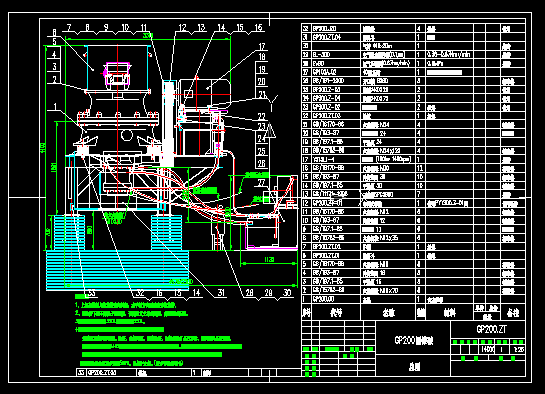Click callout number 9 above the crusher
545x394 pixels.
click(106, 27)
